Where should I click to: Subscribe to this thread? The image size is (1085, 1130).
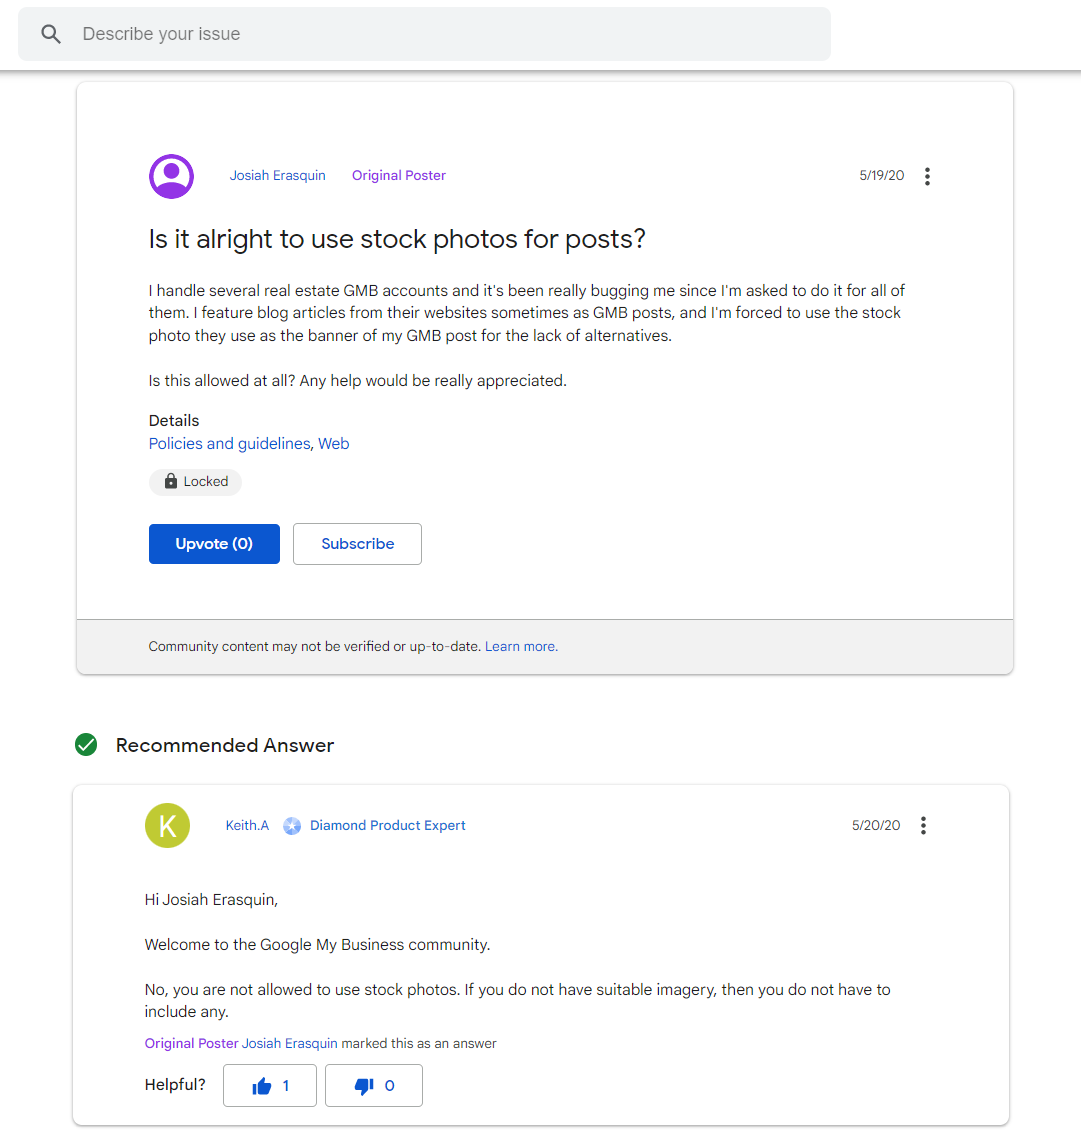click(357, 543)
